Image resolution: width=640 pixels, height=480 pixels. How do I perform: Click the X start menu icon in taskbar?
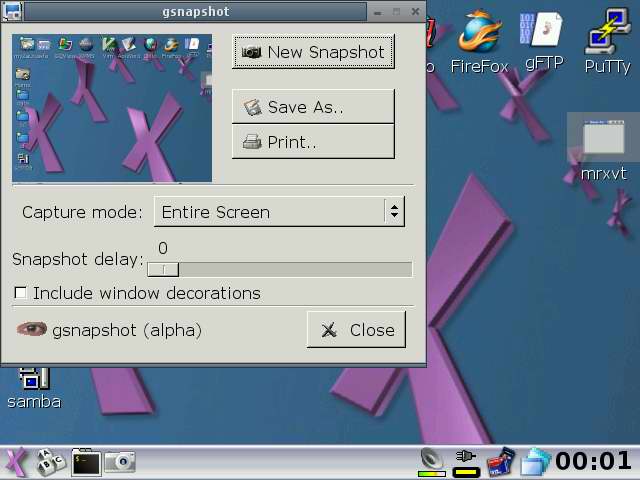click(x=17, y=462)
